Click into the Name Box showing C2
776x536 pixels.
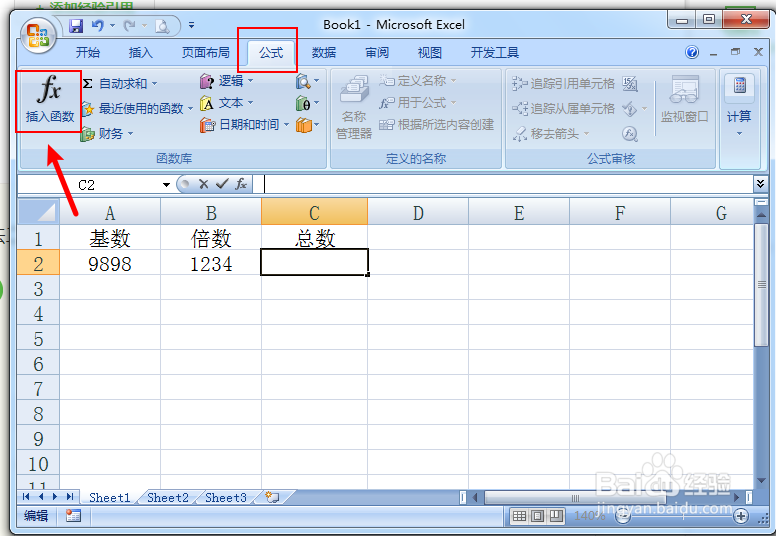(x=89, y=185)
